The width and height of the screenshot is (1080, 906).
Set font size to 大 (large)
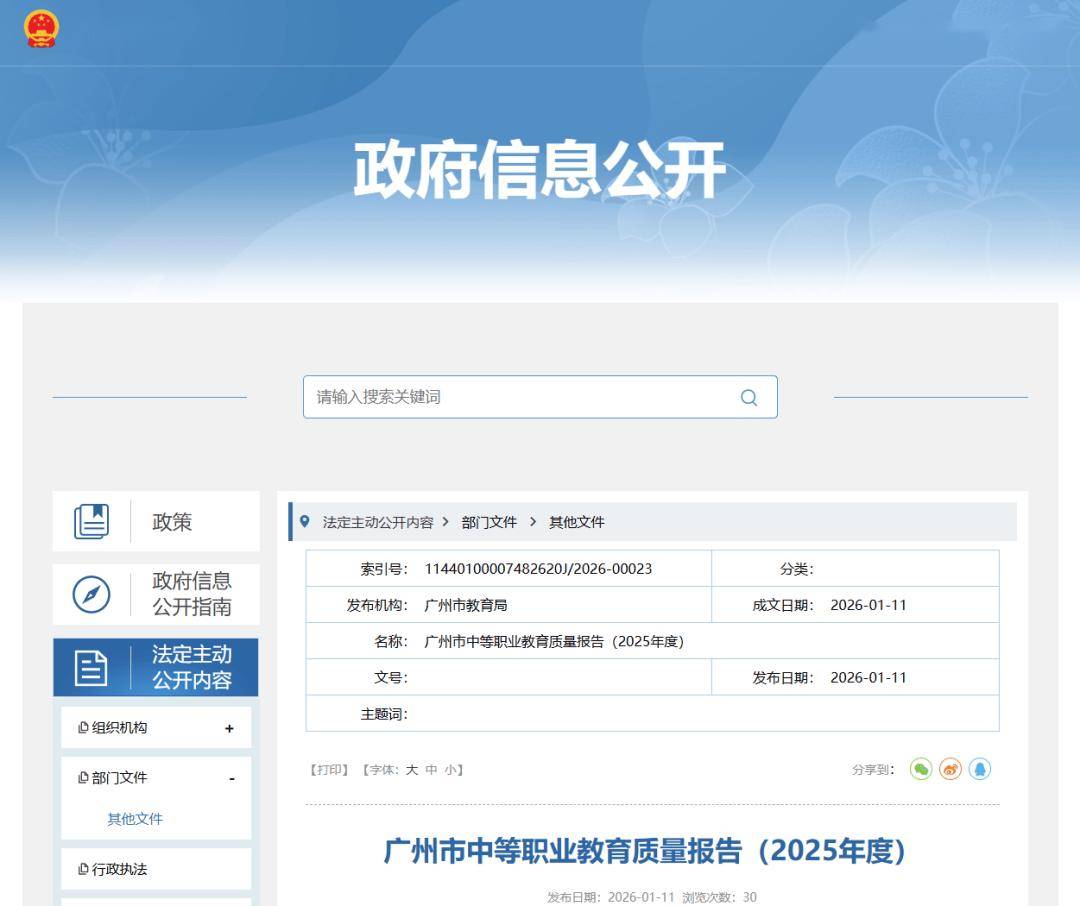tap(411, 770)
